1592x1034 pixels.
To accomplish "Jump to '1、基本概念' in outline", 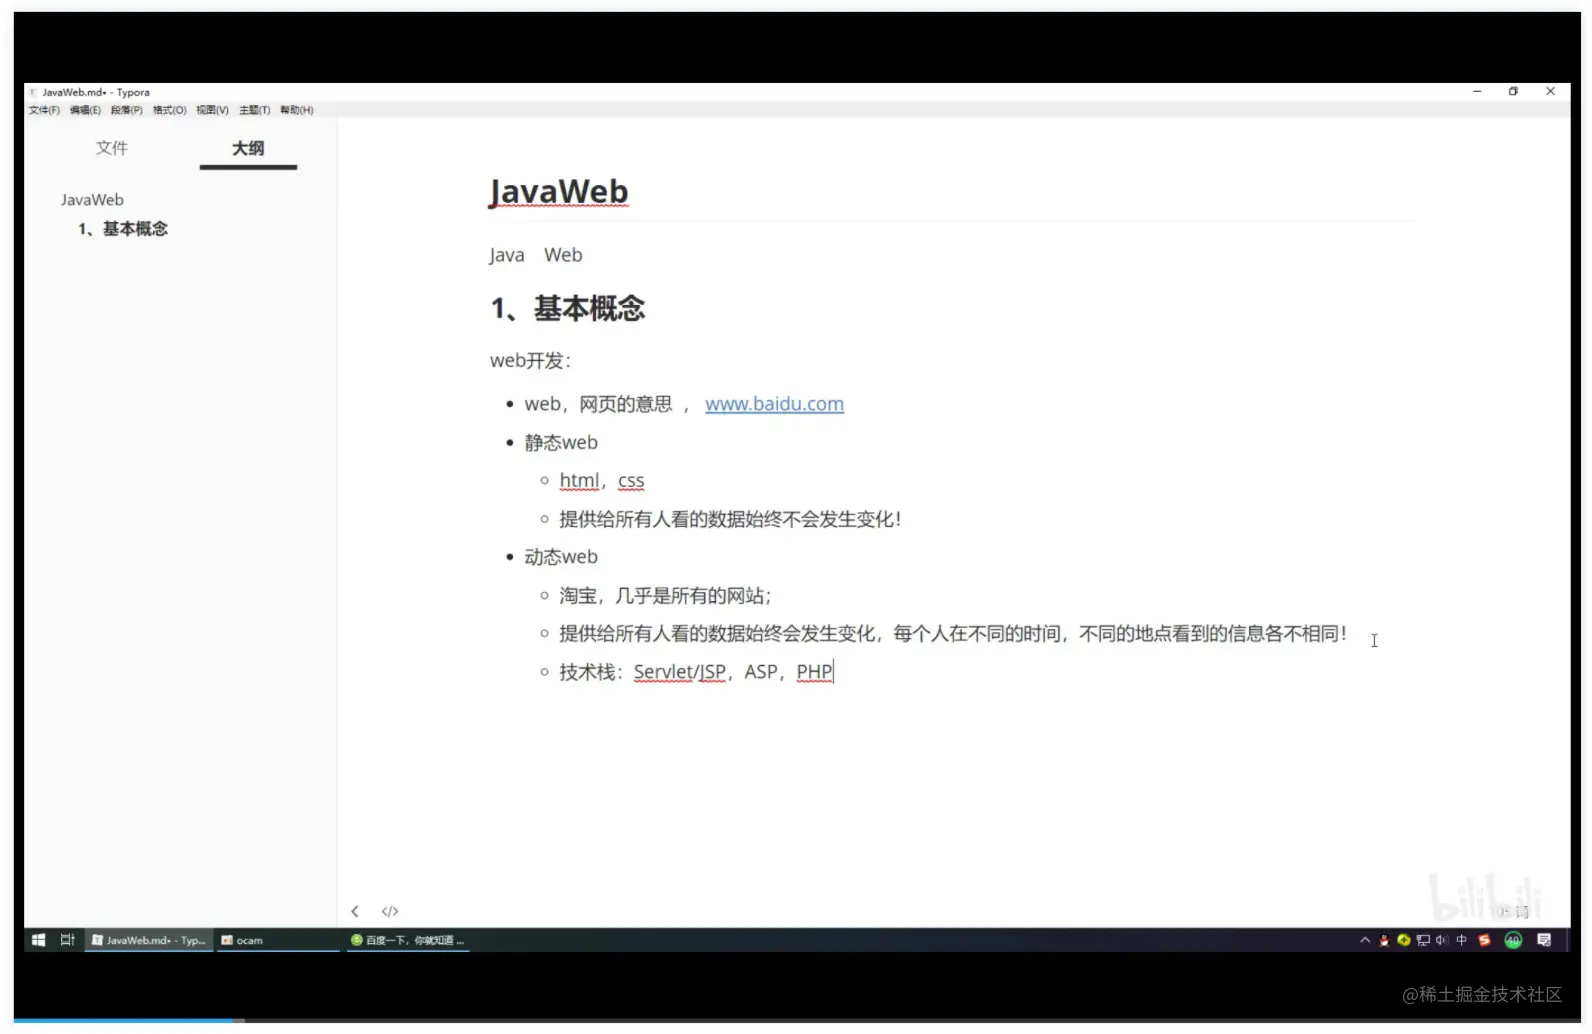I will pyautogui.click(x=123, y=229).
